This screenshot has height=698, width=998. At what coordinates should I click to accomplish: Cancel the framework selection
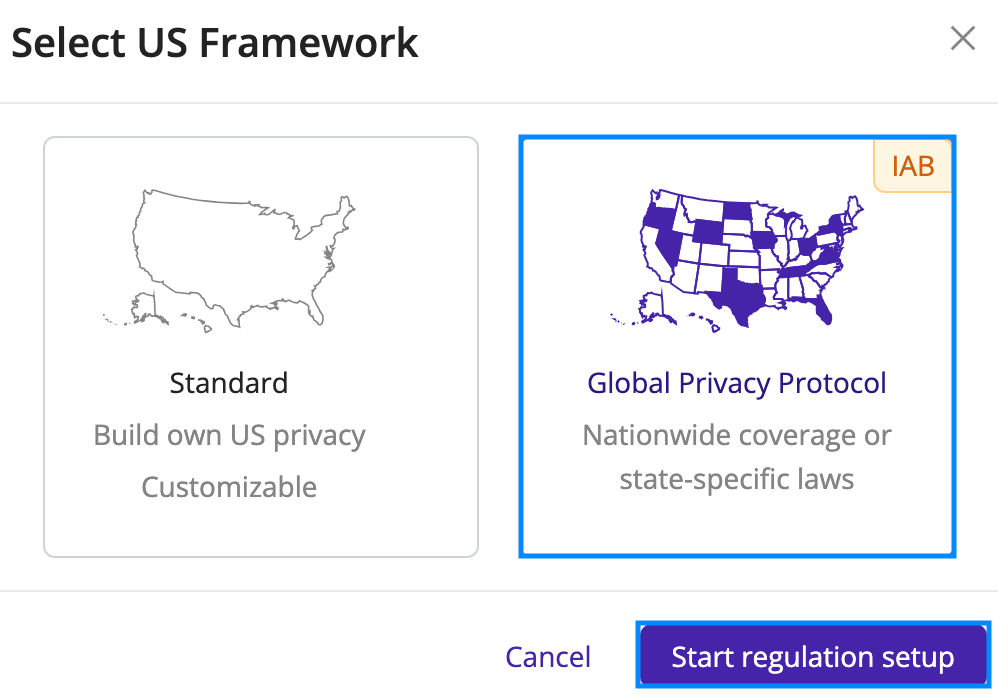(548, 657)
